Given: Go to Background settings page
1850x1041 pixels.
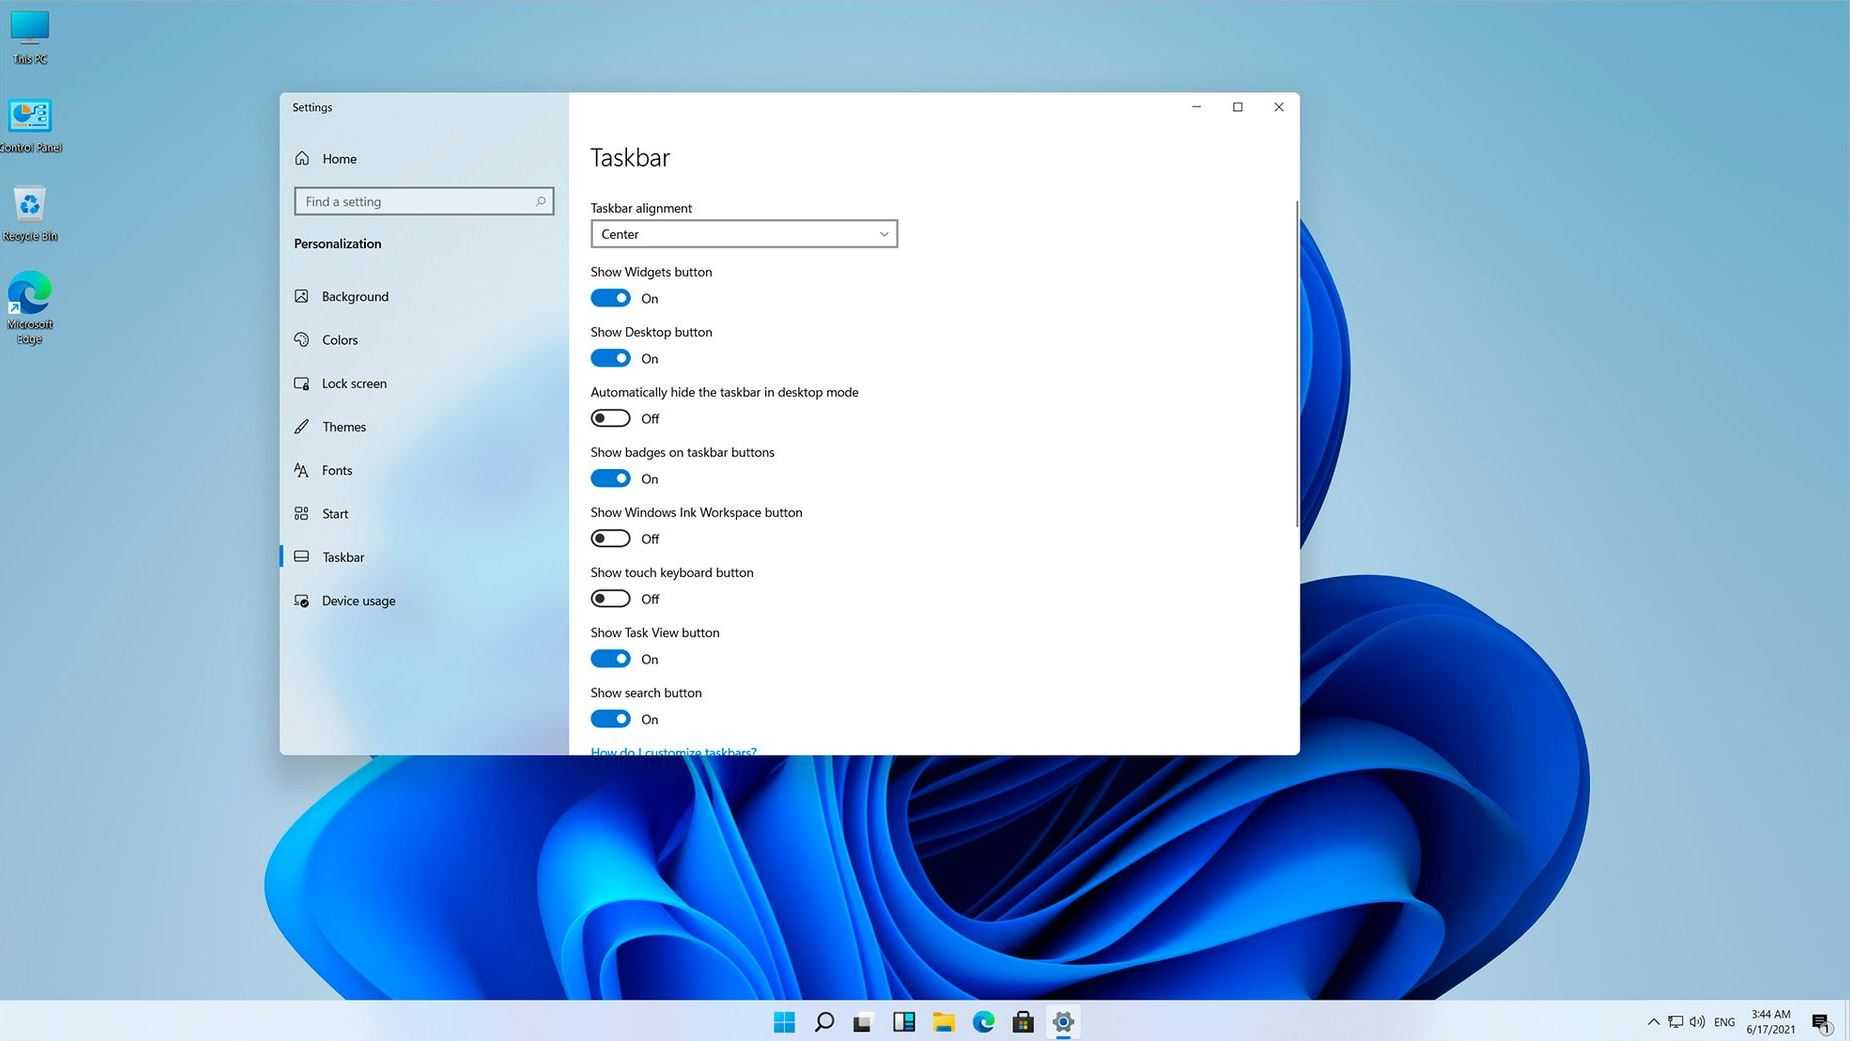Looking at the screenshot, I should pyautogui.click(x=424, y=296).
